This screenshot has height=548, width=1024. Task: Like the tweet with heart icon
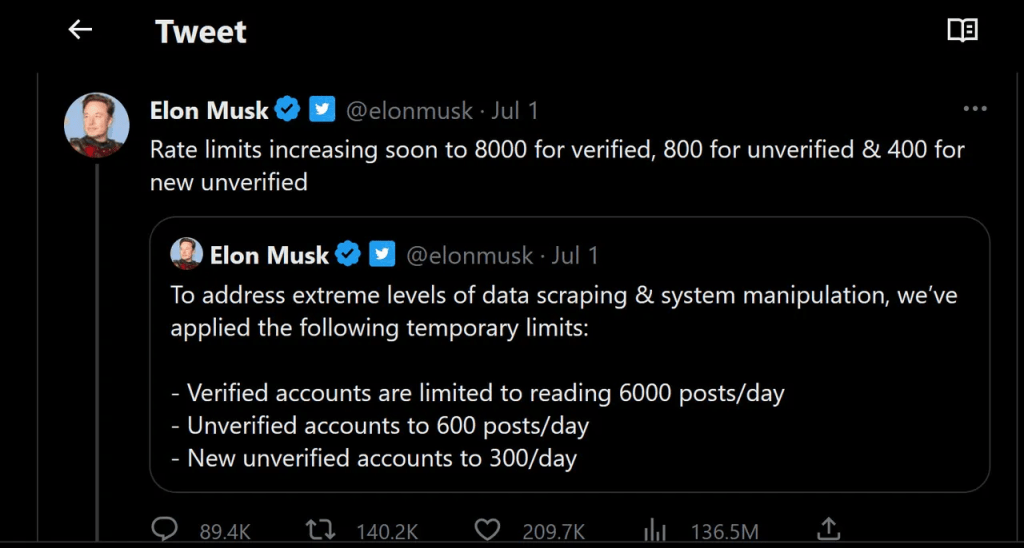click(x=487, y=528)
